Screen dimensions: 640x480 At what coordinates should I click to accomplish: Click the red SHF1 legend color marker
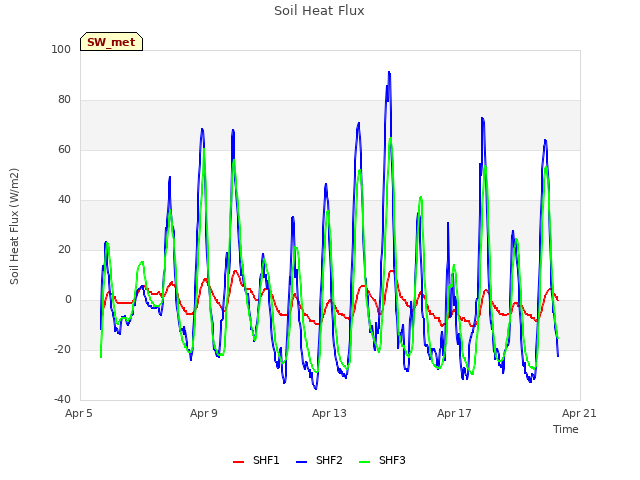pos(238,462)
